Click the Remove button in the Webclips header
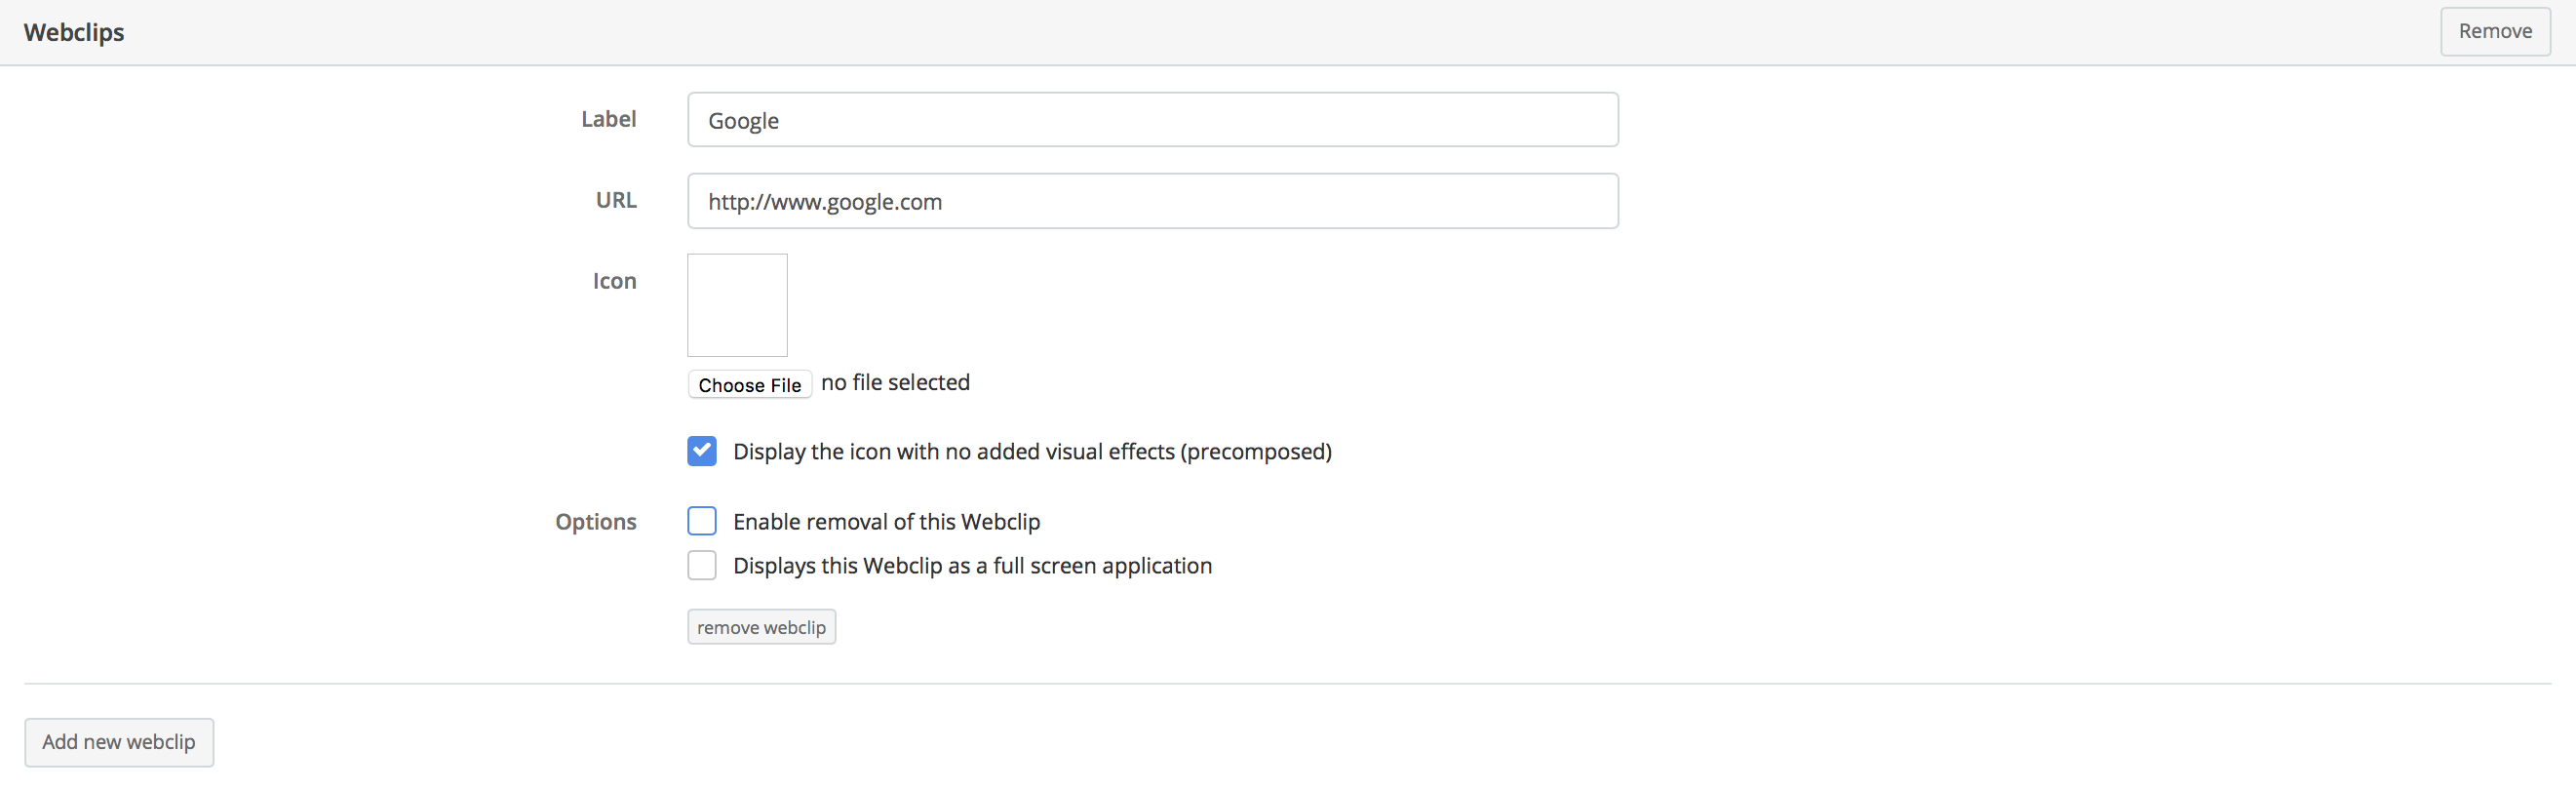Screen dimensions: 2576x790 (2494, 32)
